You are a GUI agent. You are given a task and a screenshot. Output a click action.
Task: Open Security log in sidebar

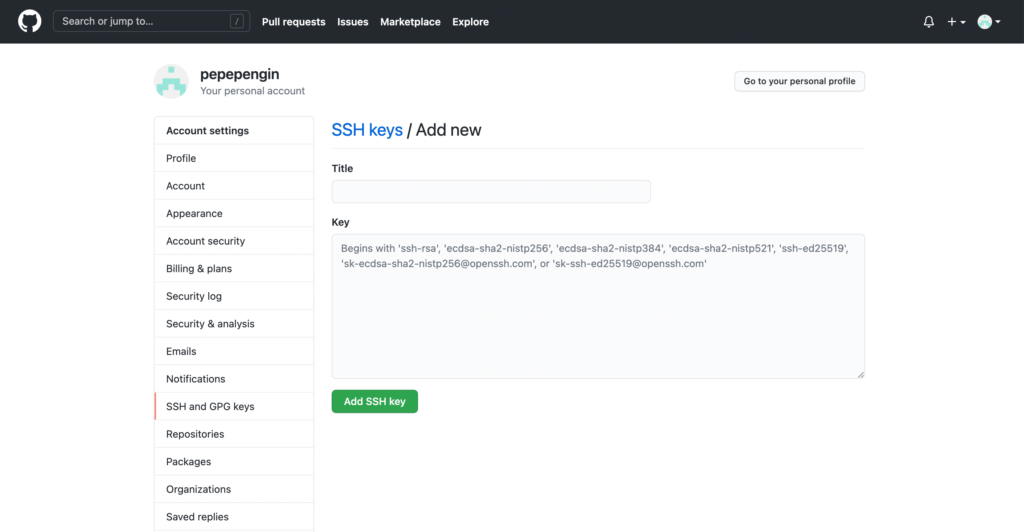tap(234, 296)
